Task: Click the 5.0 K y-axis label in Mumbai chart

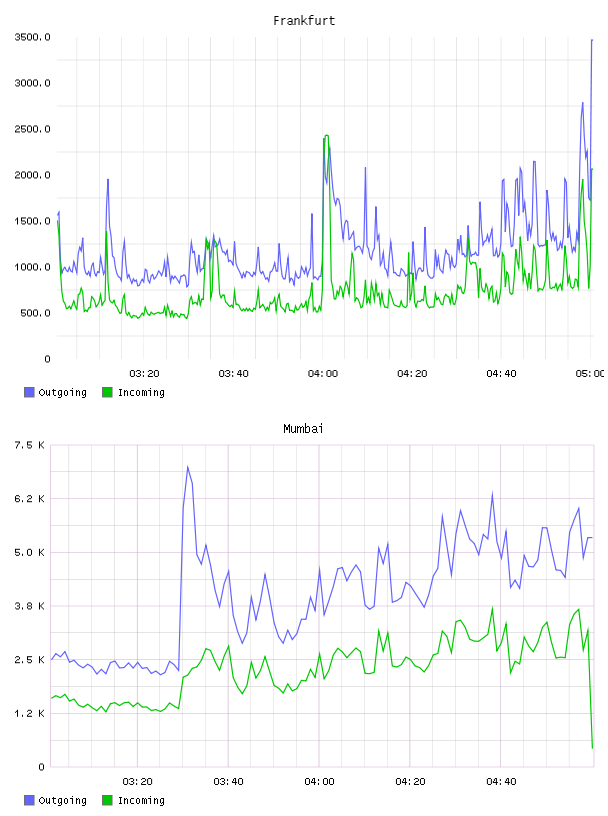Action: 30,552
